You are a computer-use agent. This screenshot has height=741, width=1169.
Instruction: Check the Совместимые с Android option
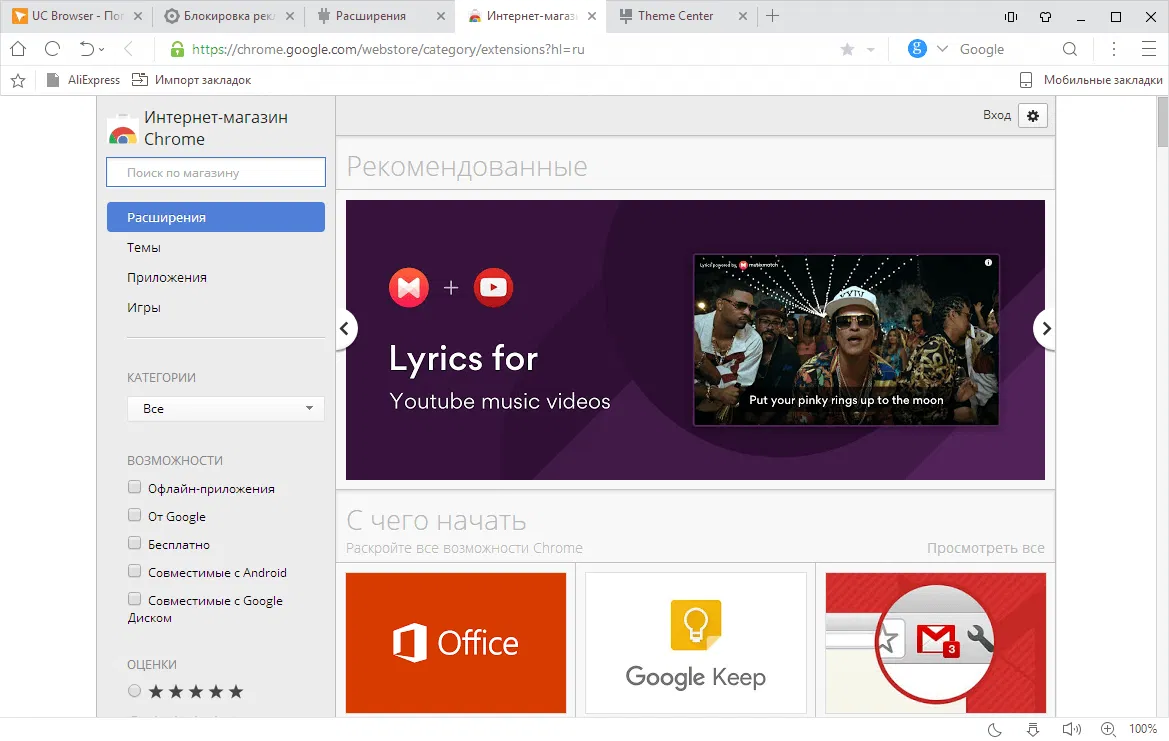click(x=135, y=572)
